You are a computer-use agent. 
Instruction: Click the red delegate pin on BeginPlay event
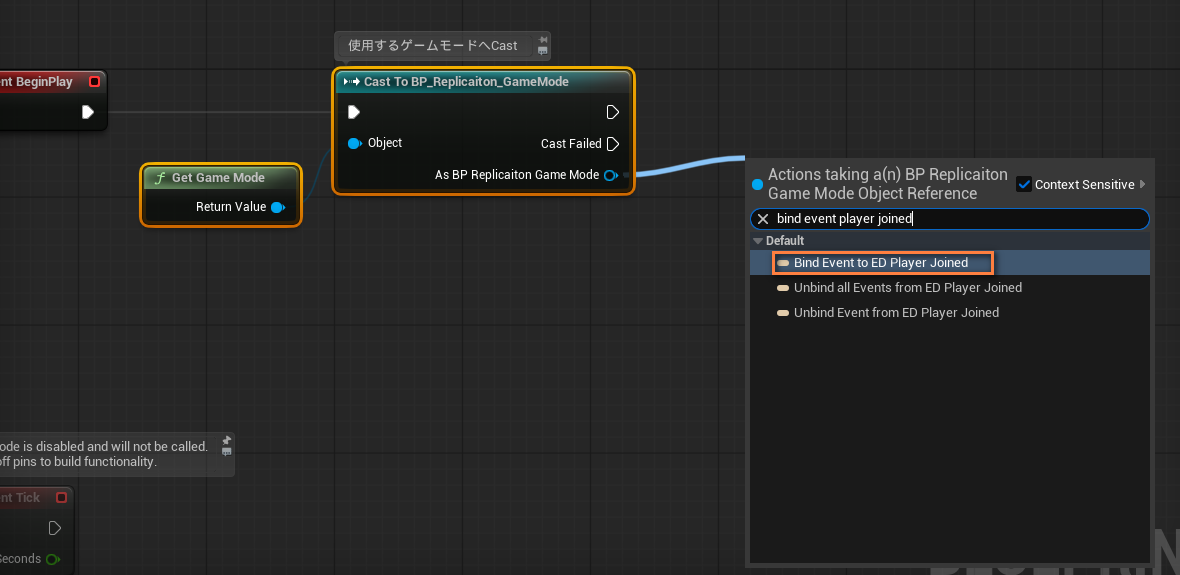pos(94,81)
